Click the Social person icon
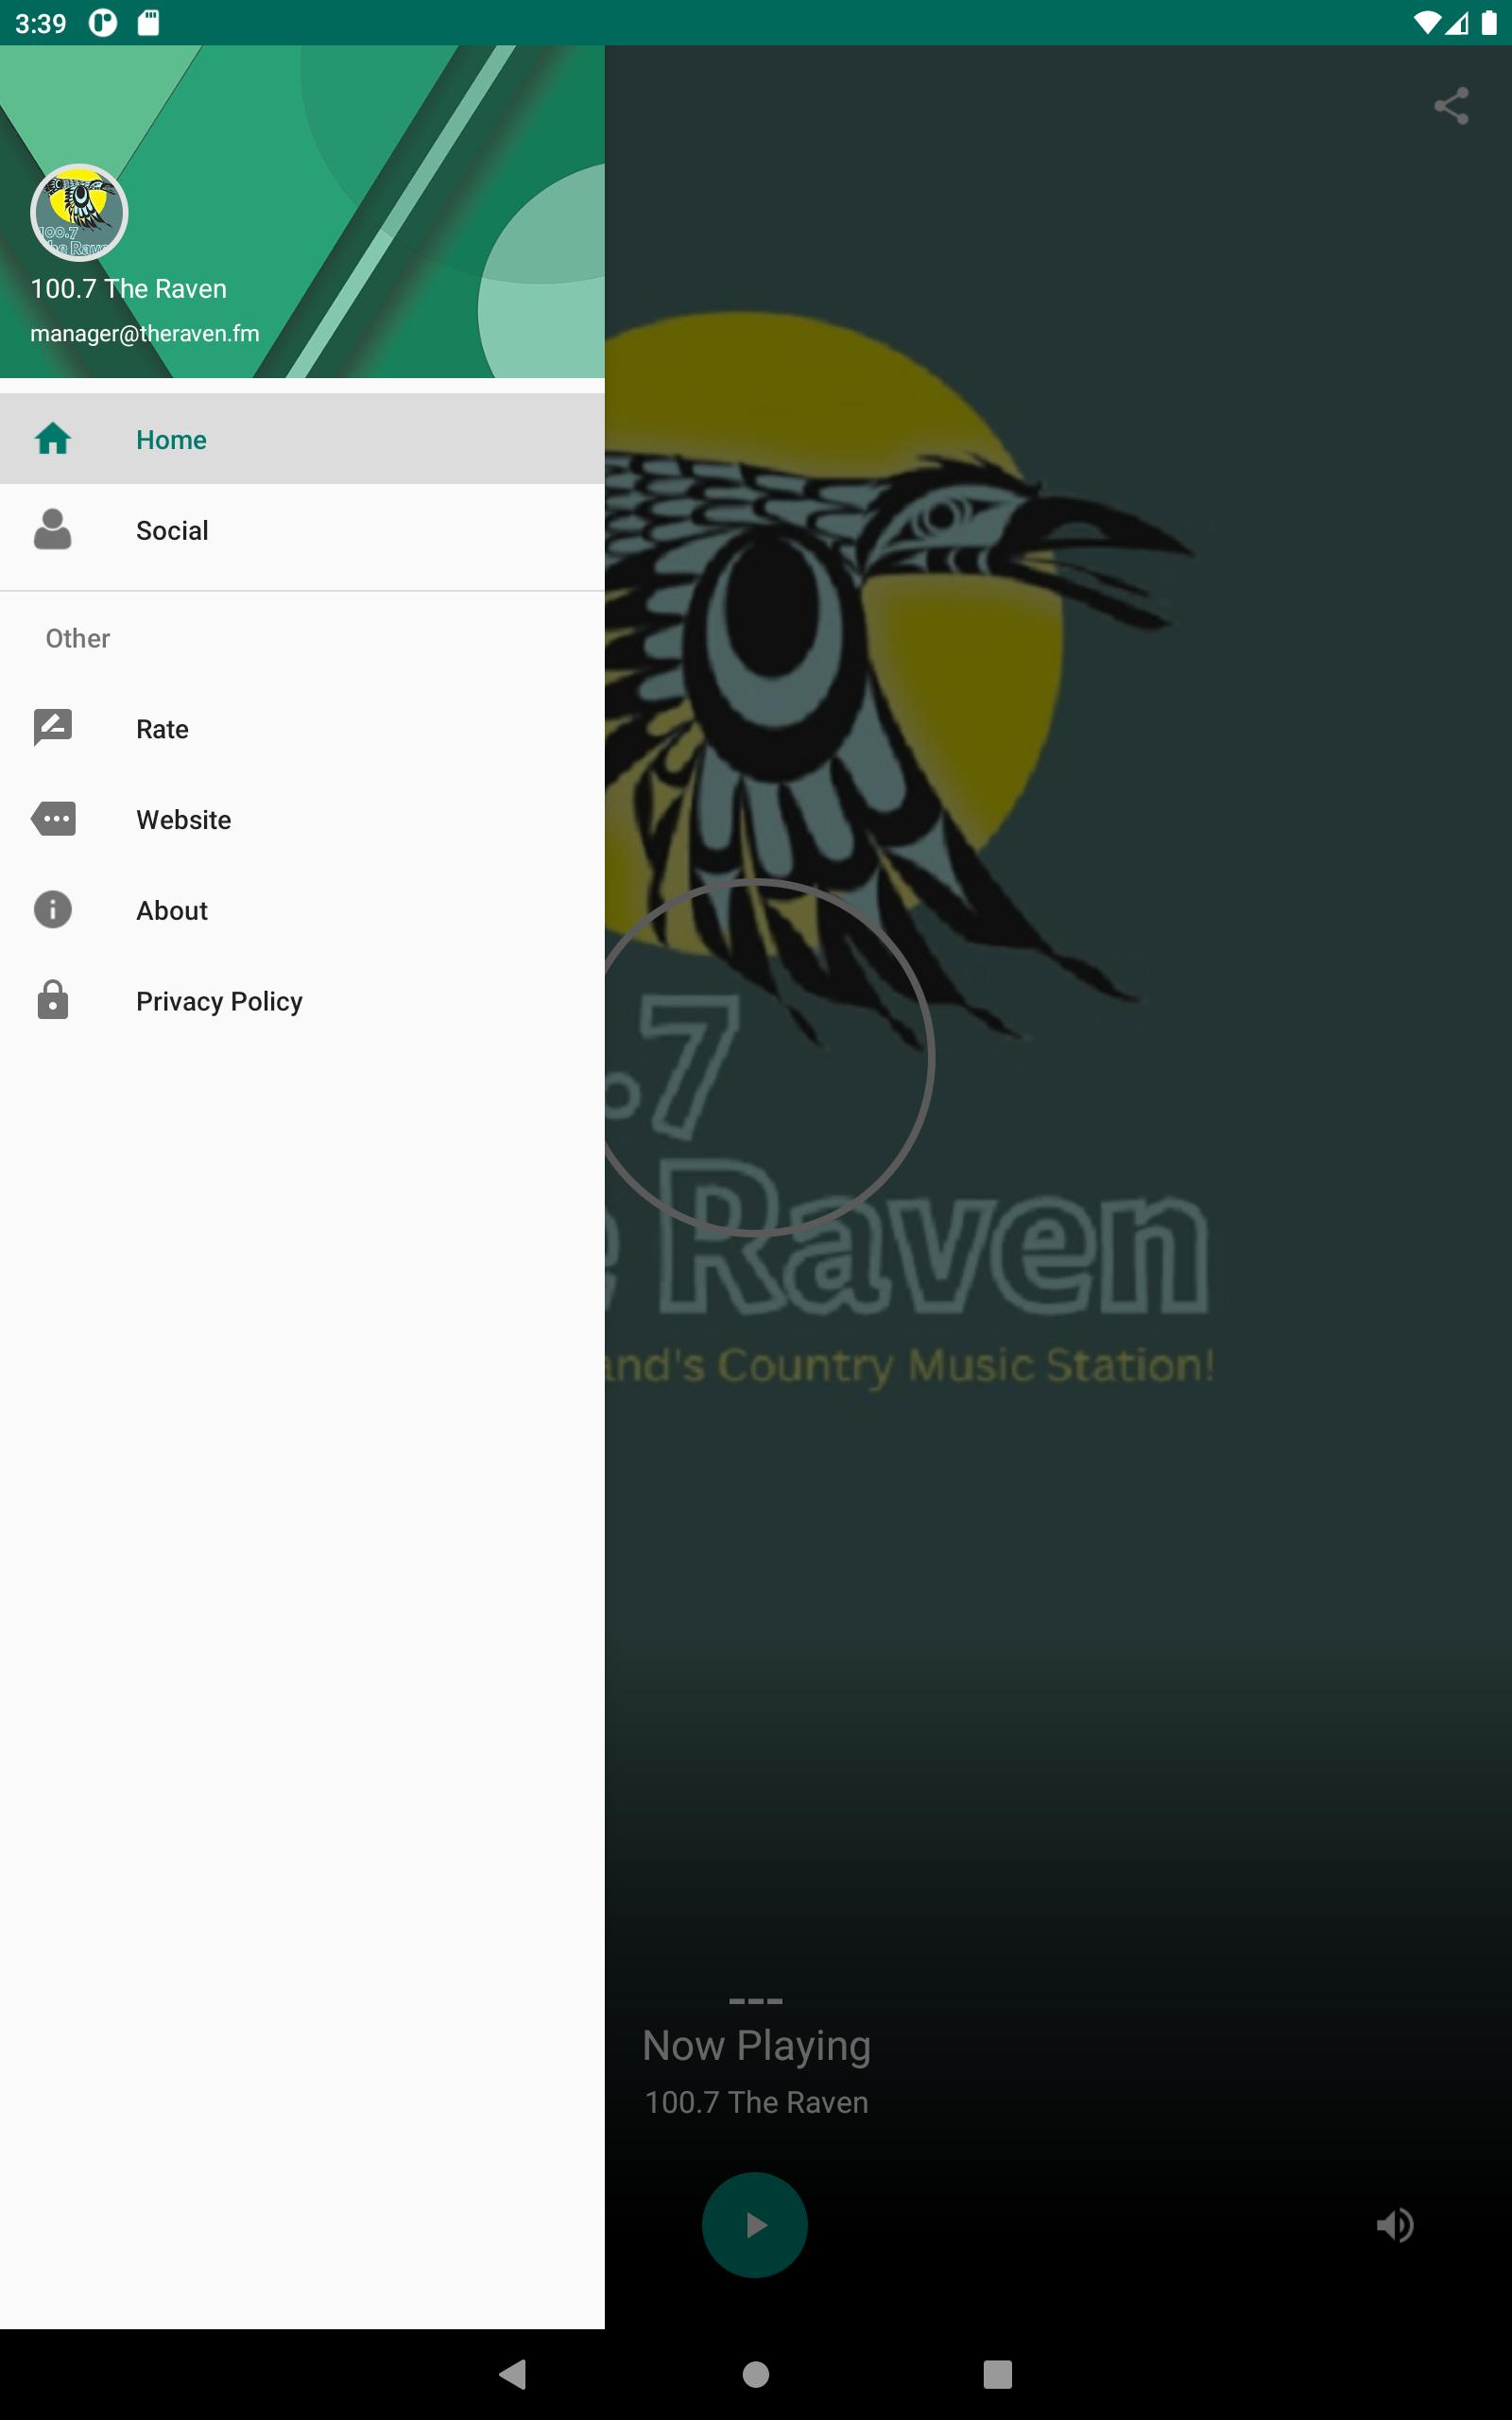Viewport: 1512px width, 2420px height. point(53,529)
